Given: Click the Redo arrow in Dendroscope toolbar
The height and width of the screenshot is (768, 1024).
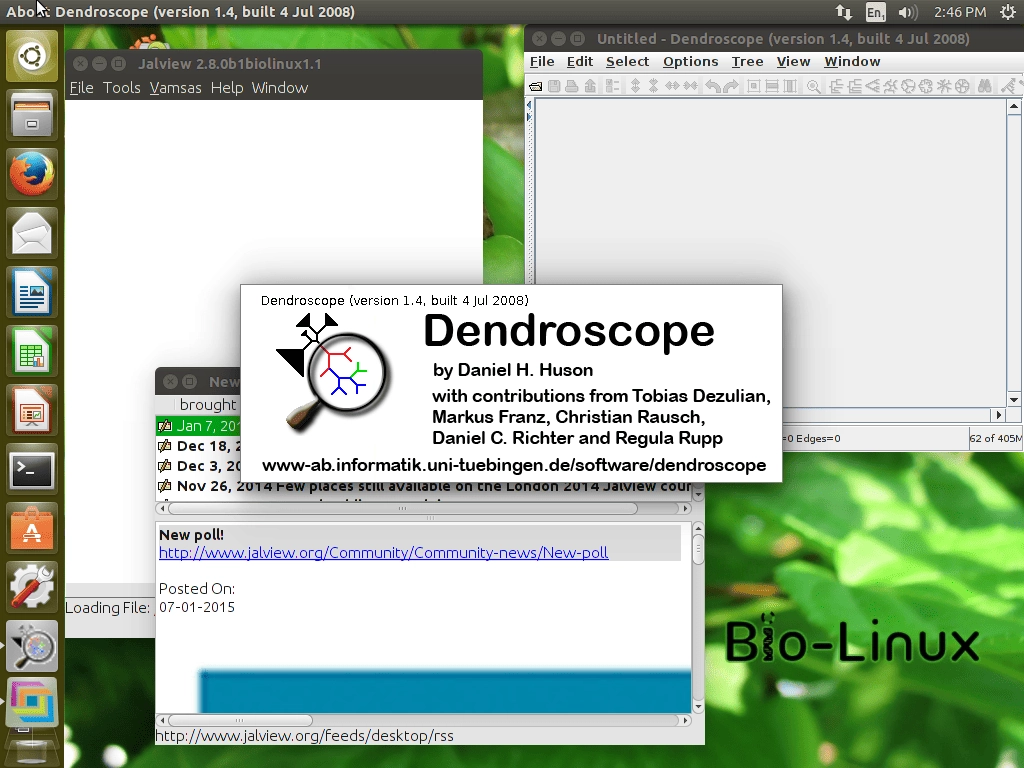Looking at the screenshot, I should (730, 86).
